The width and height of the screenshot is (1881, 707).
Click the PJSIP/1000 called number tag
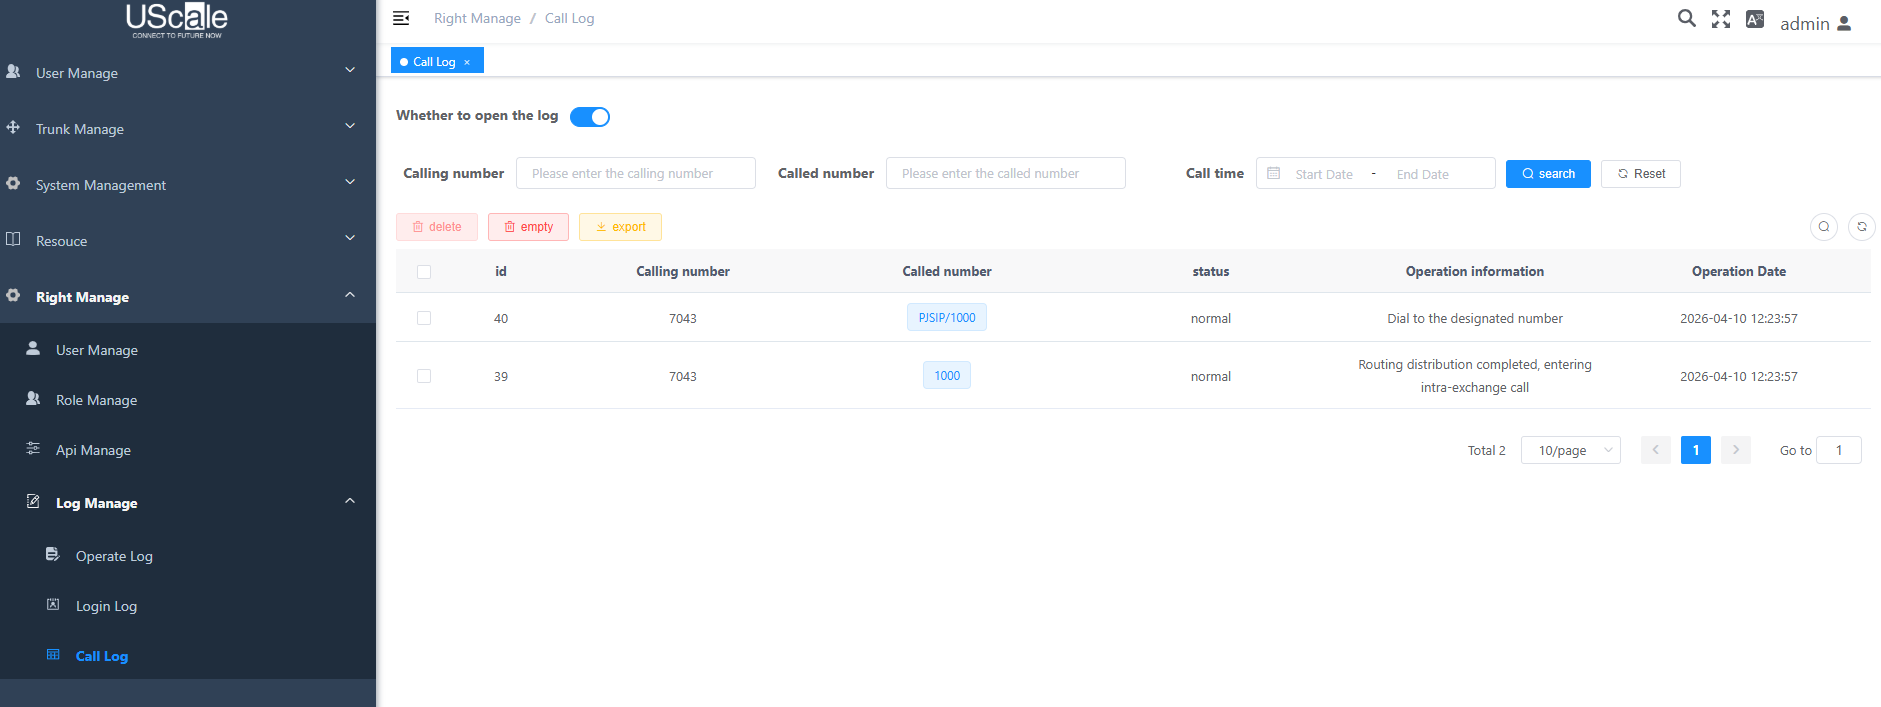pyautogui.click(x=947, y=318)
